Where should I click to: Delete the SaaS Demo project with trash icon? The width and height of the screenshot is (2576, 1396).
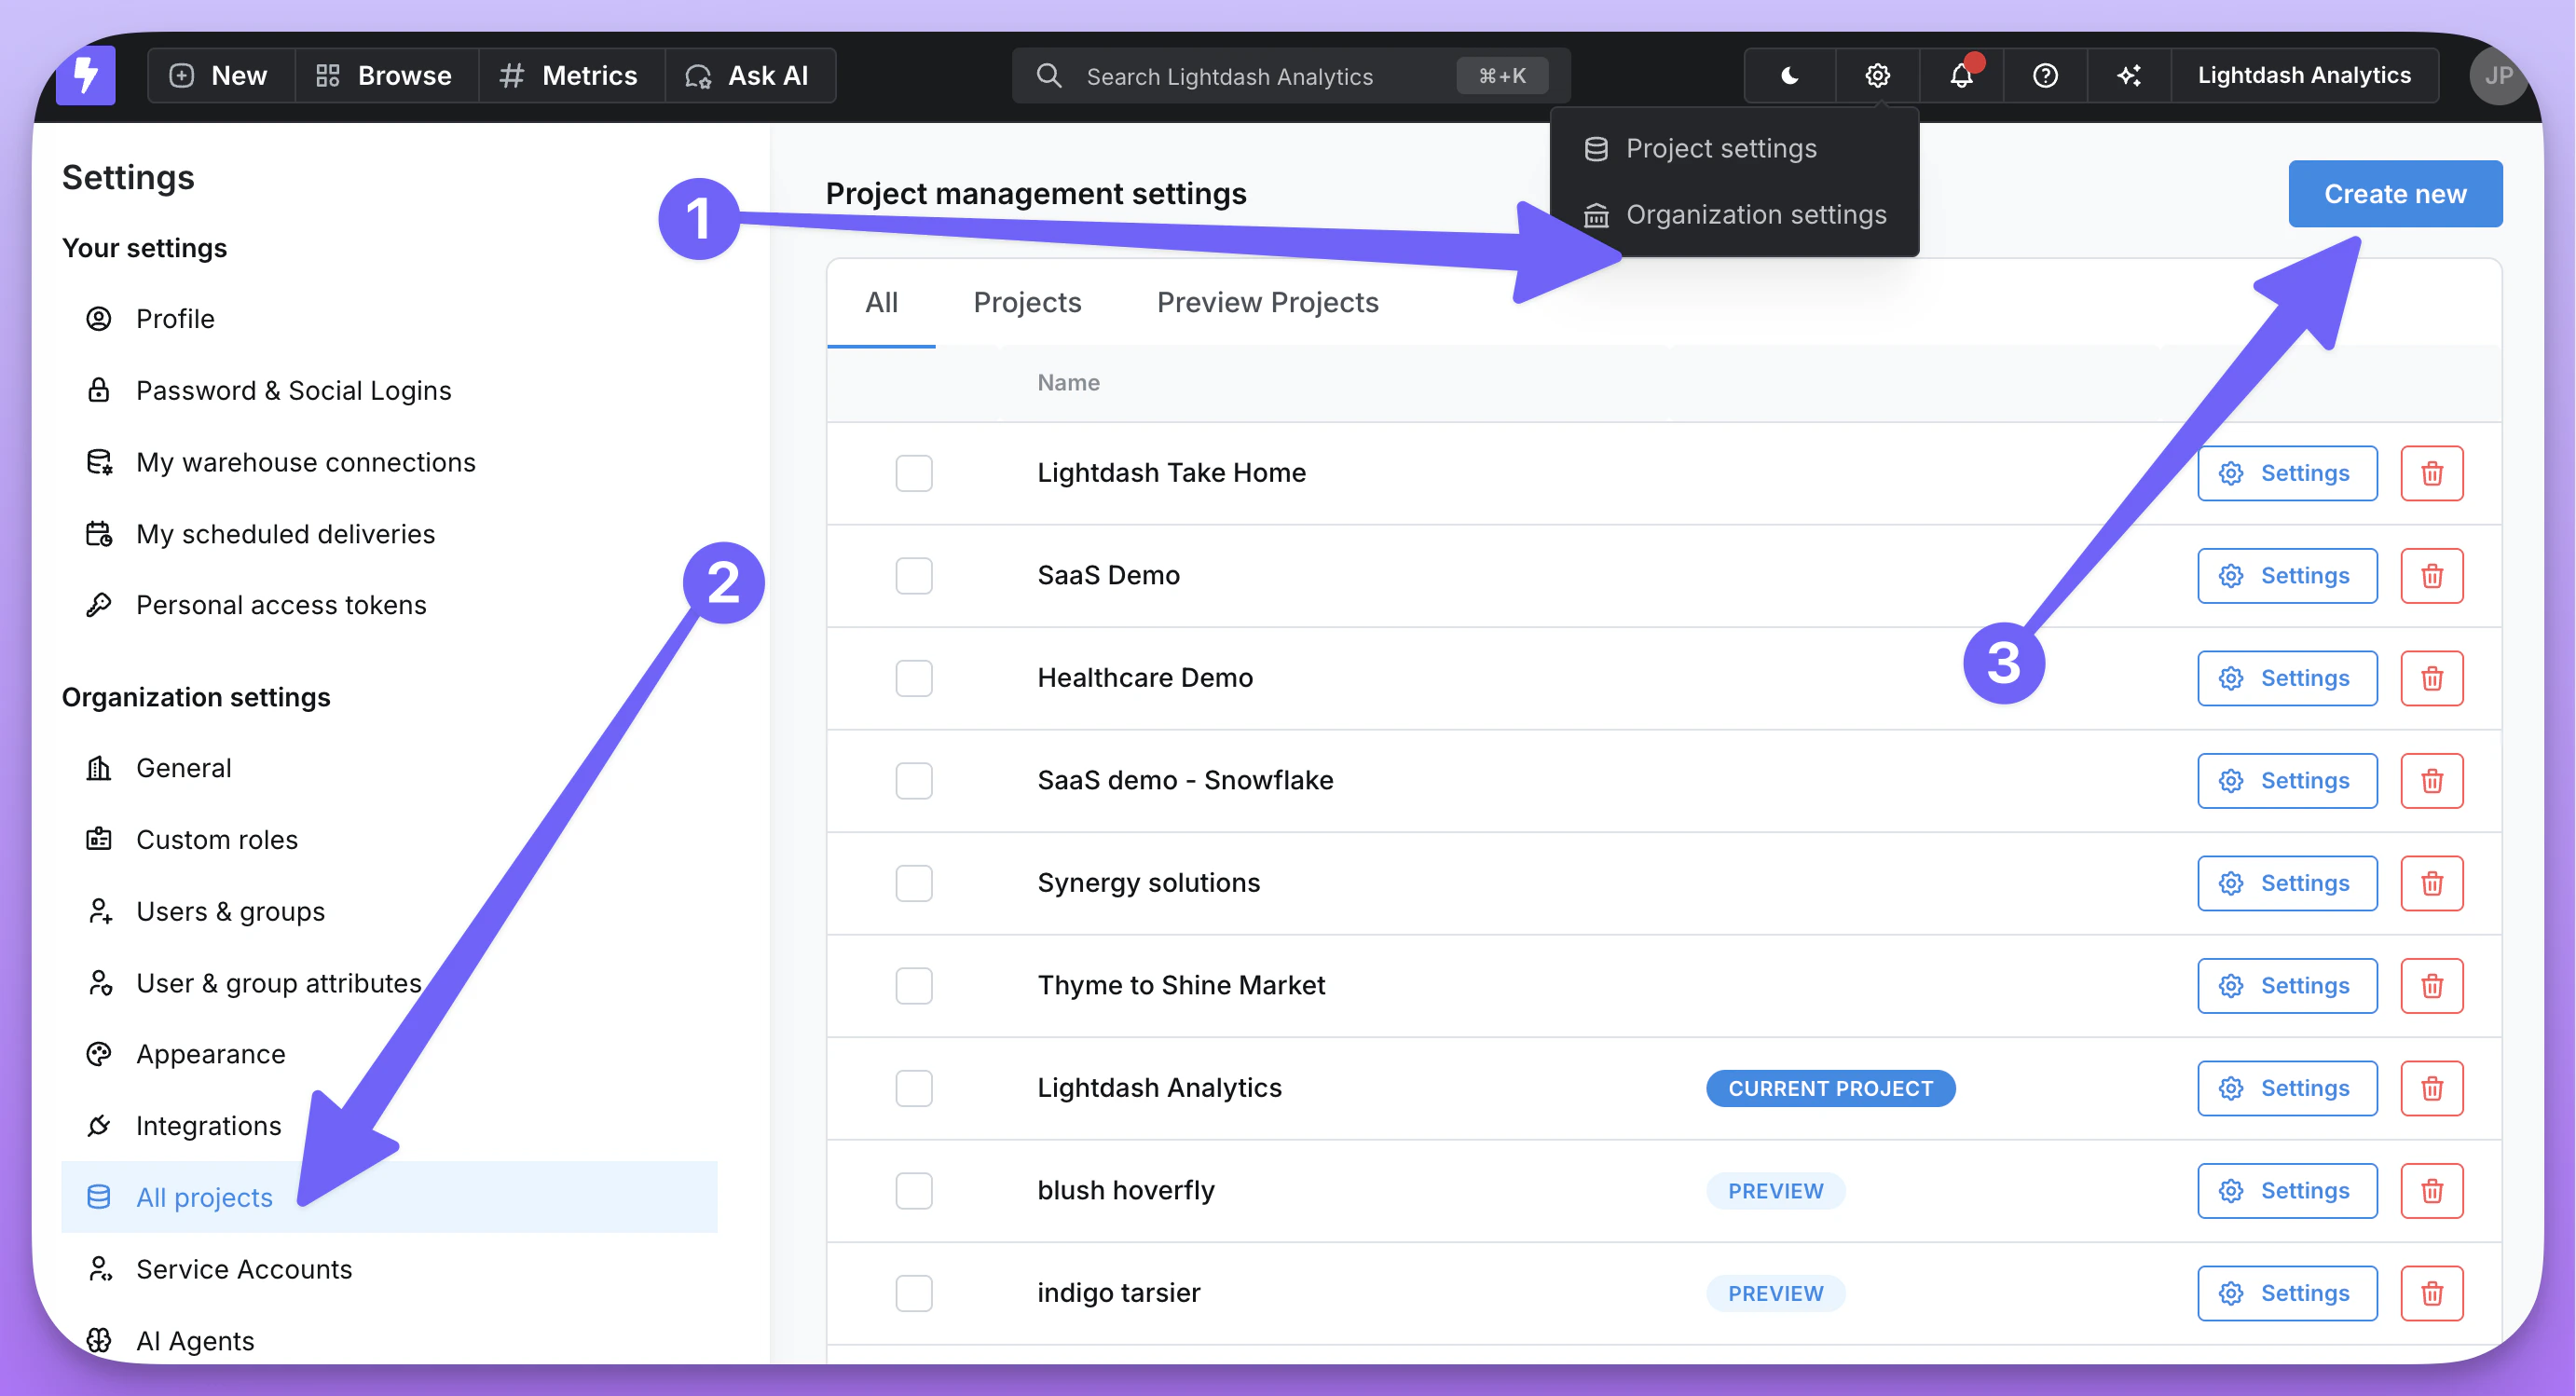click(x=2432, y=575)
